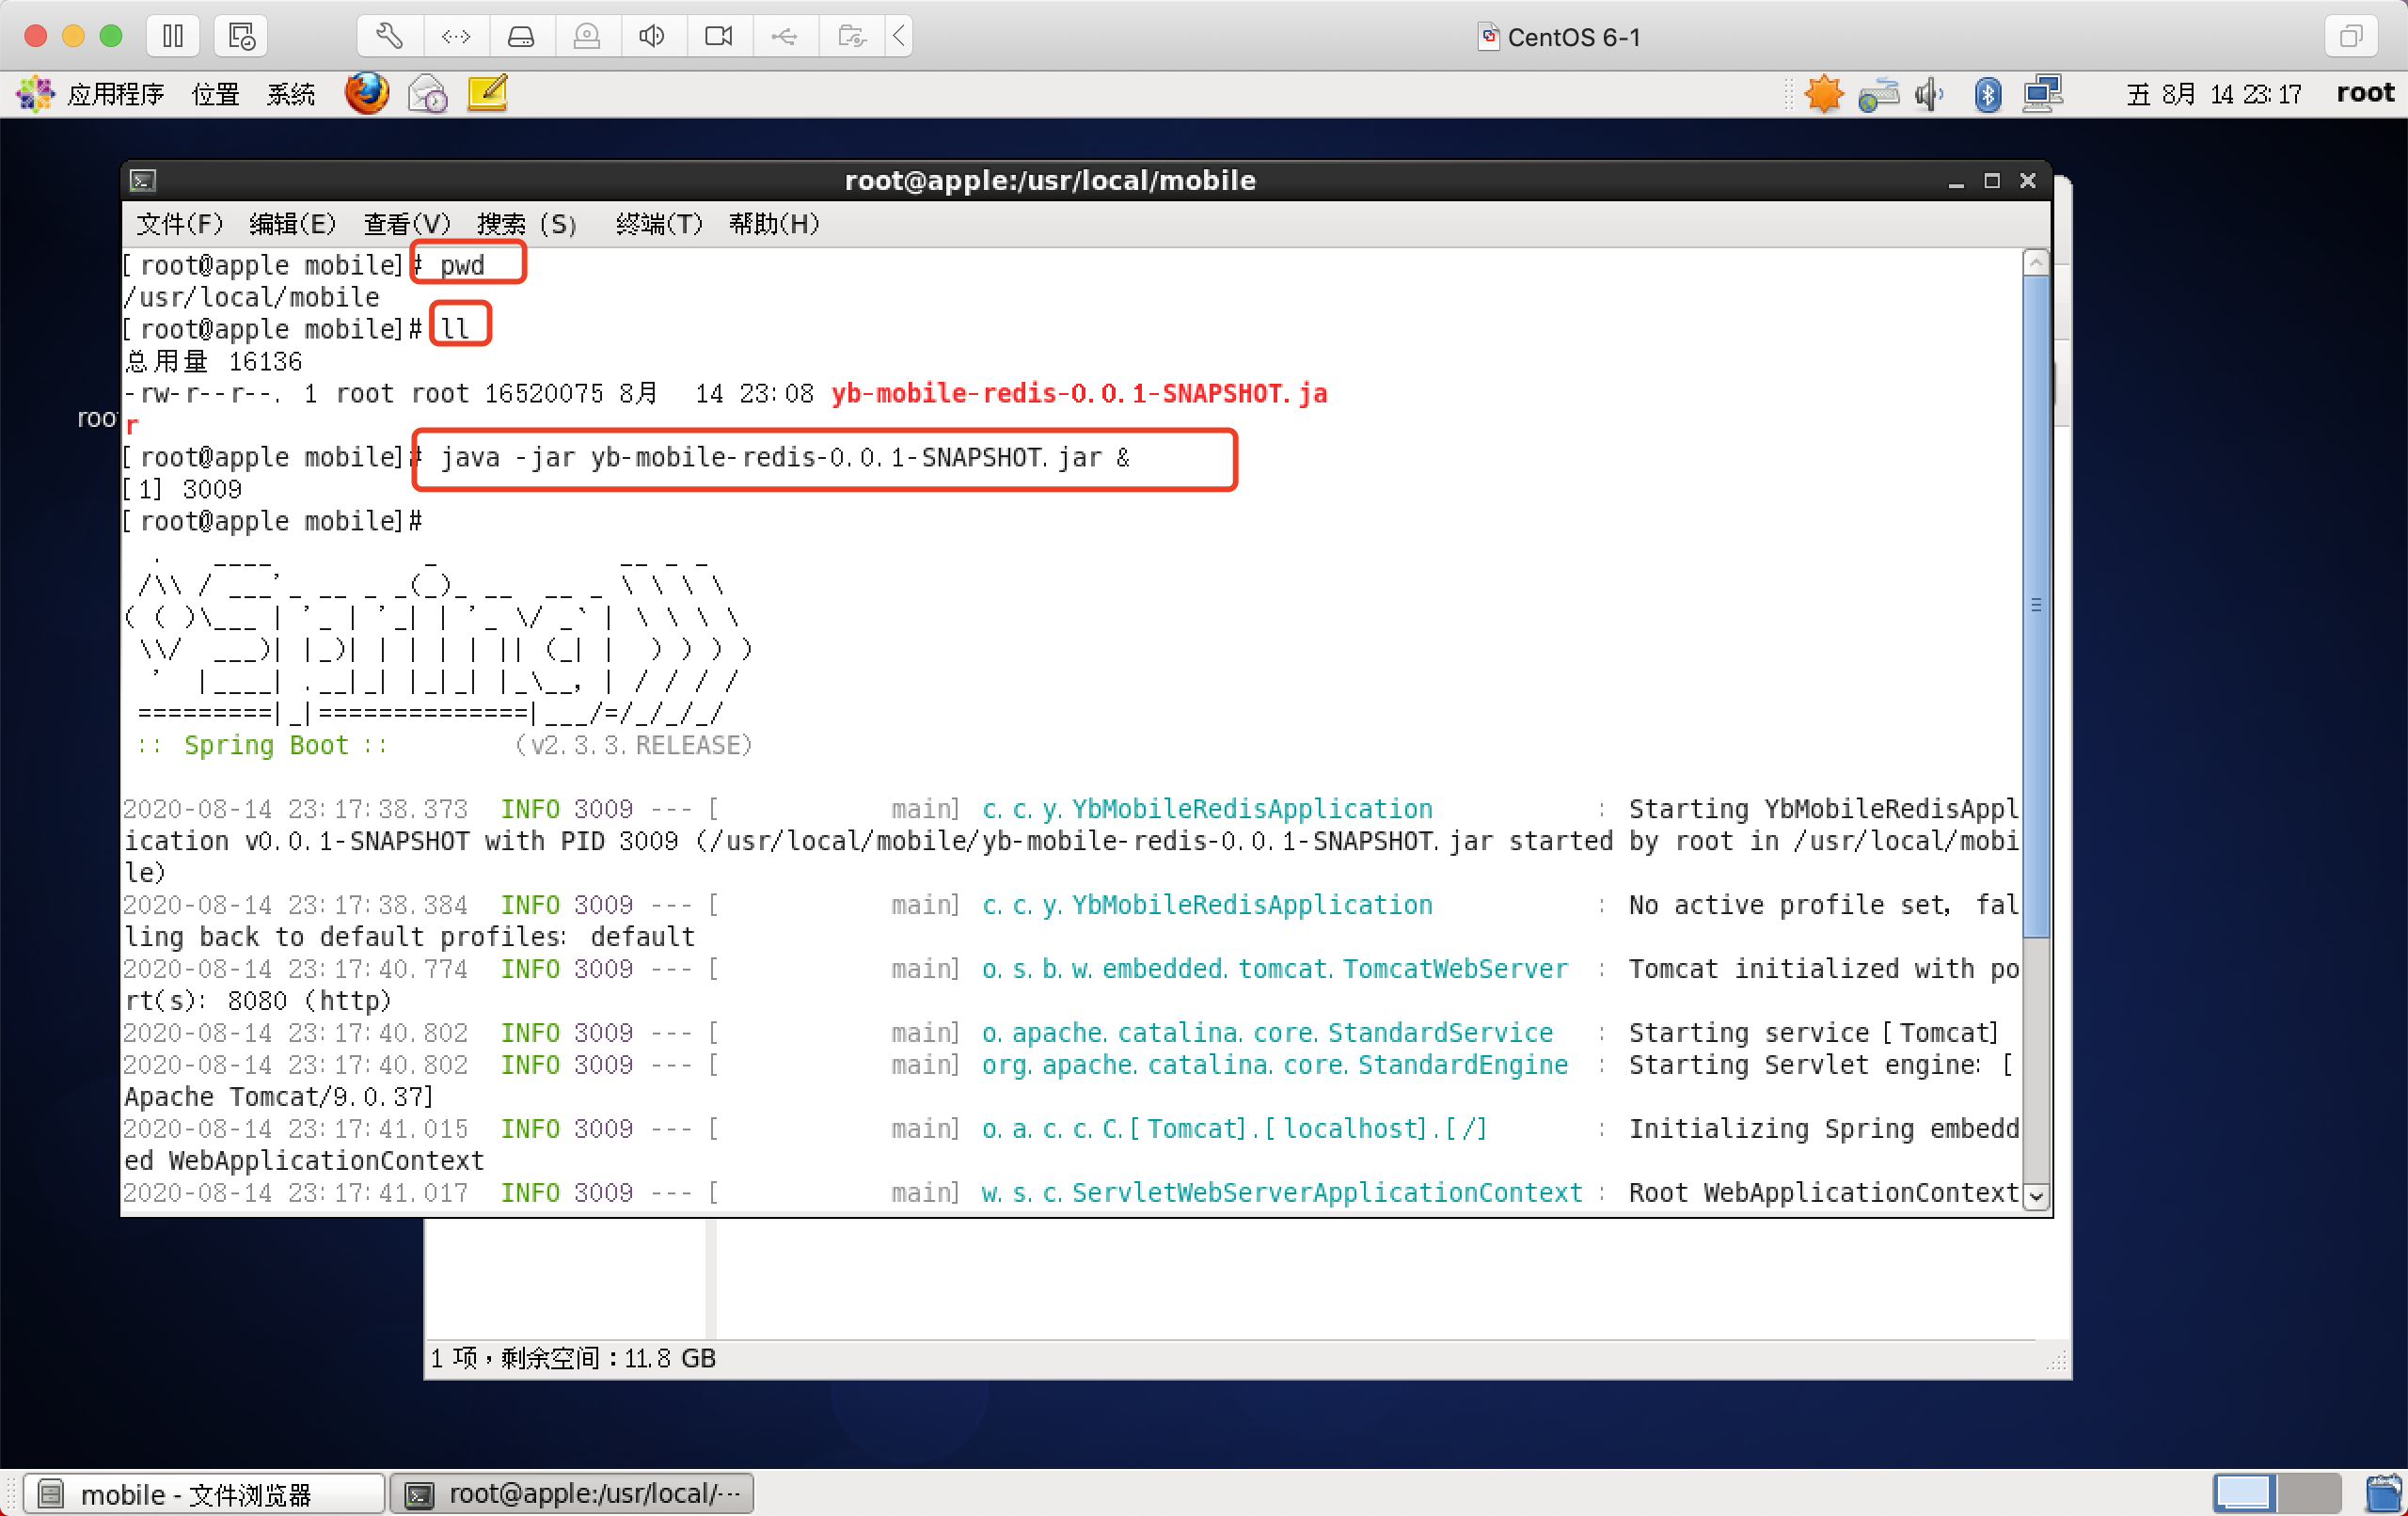Open the 文件(F) menu in terminal
This screenshot has height=1516, width=2408.
click(180, 223)
